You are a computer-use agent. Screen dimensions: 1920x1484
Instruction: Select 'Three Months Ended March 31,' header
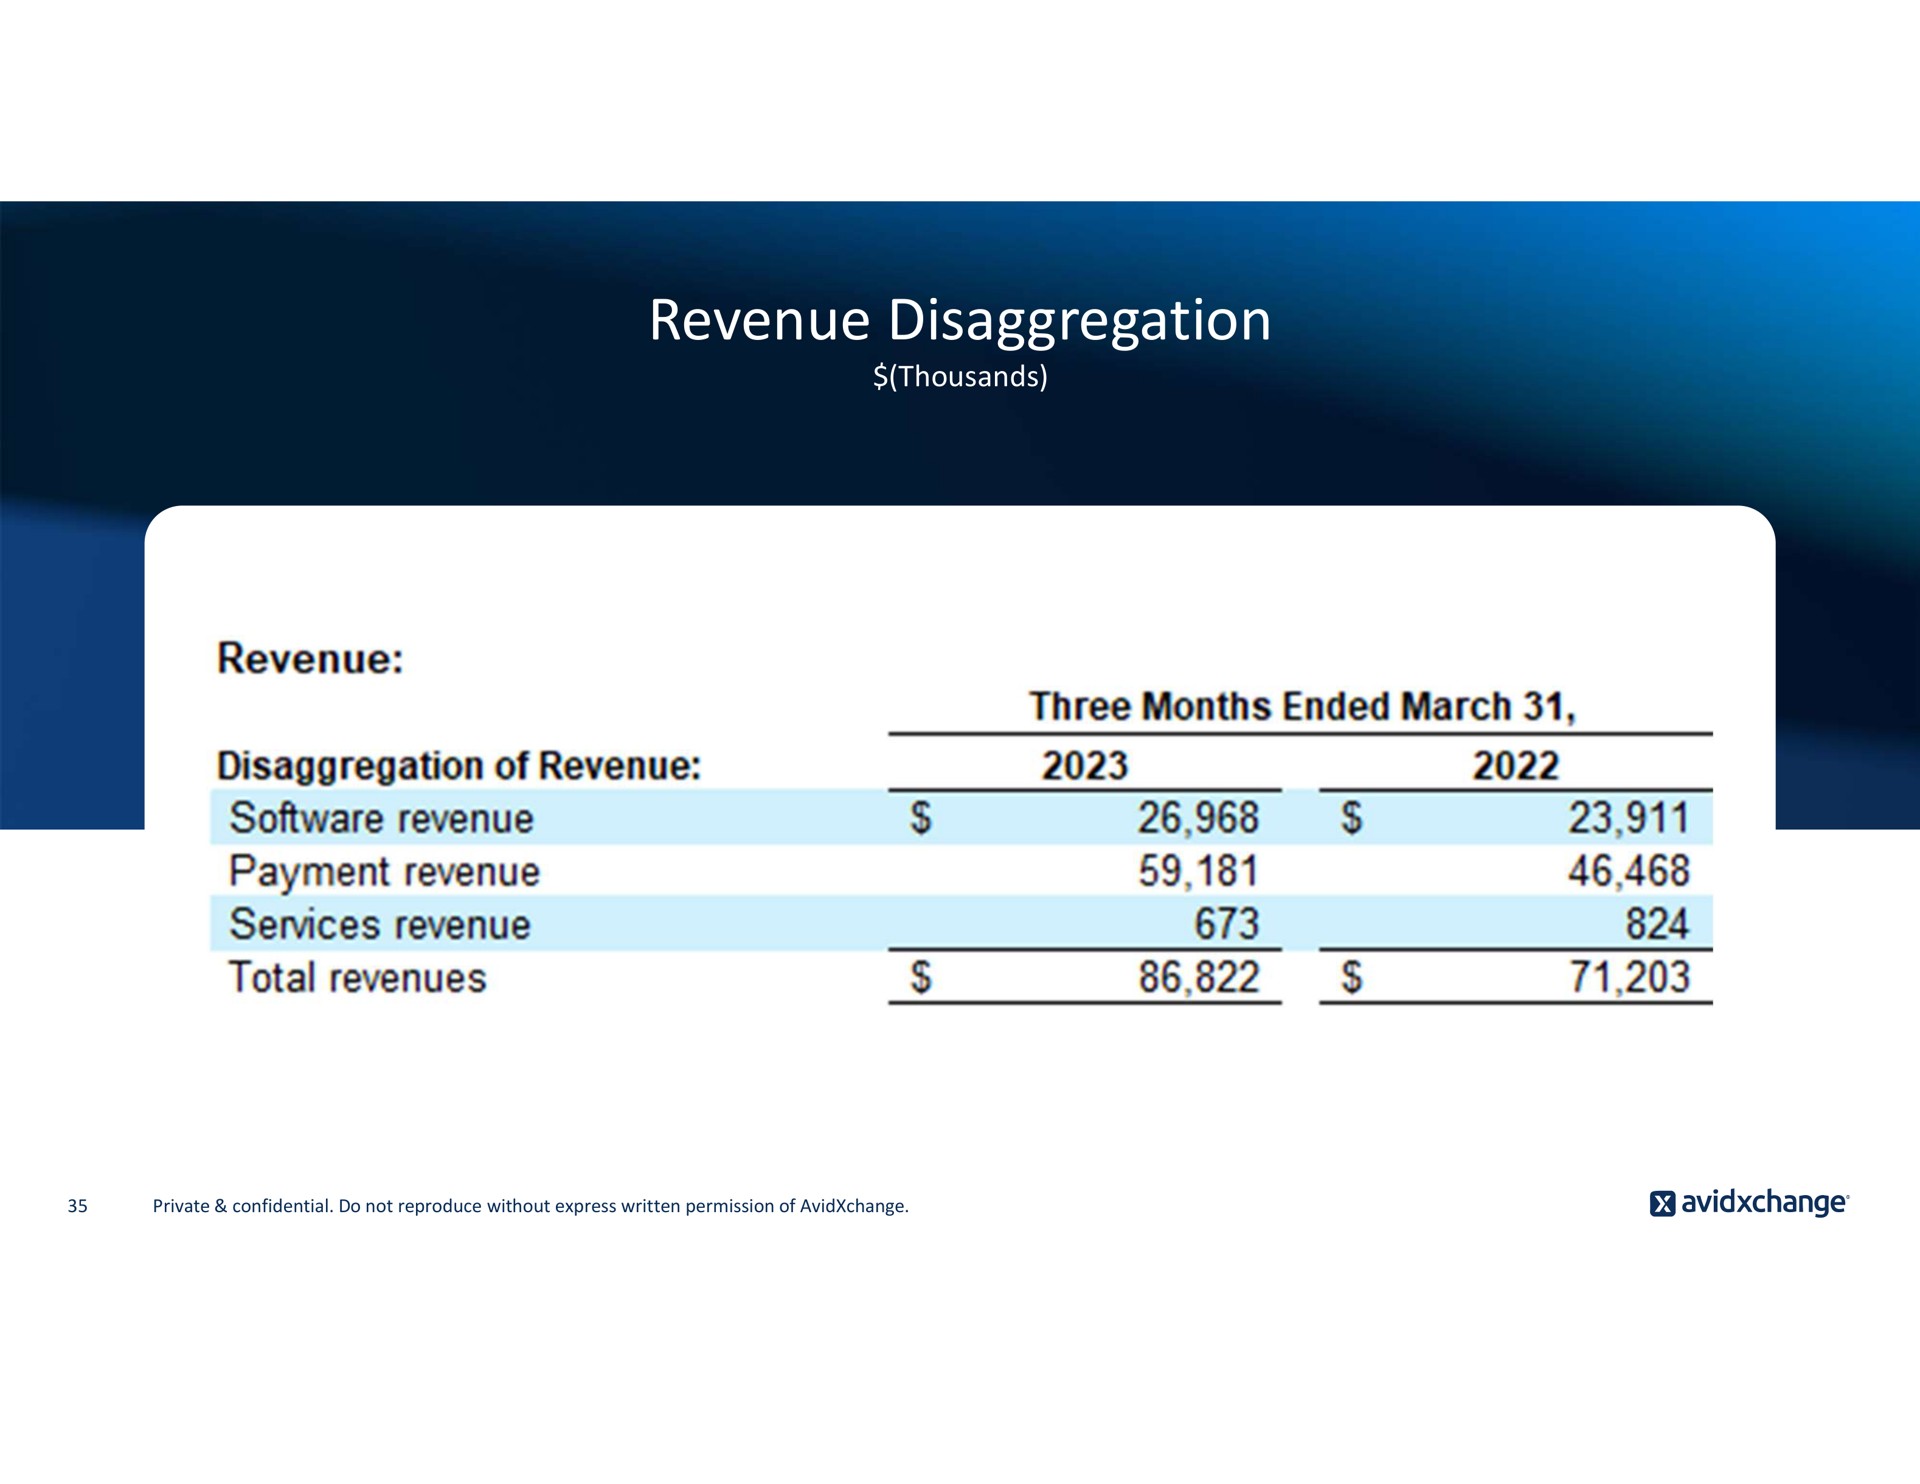coord(1302,706)
